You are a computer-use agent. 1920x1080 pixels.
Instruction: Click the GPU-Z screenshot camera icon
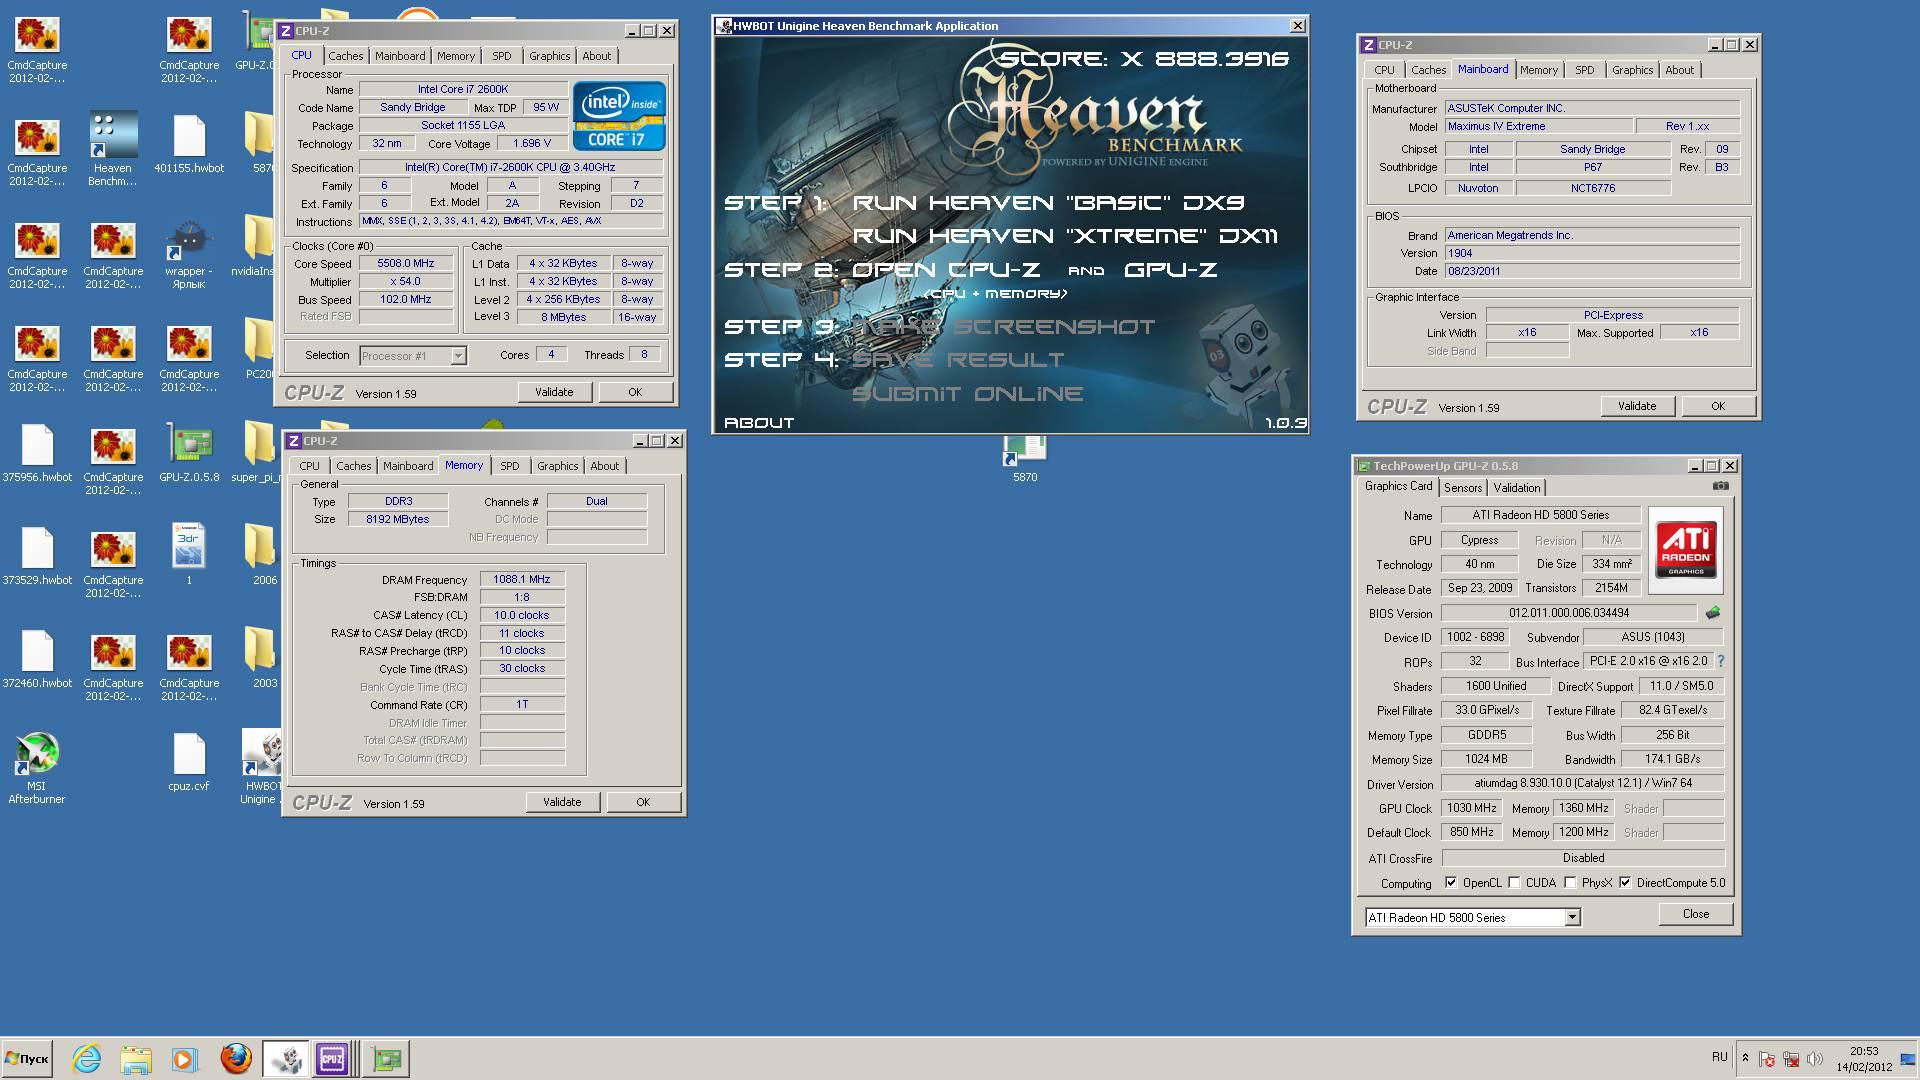tap(1720, 486)
